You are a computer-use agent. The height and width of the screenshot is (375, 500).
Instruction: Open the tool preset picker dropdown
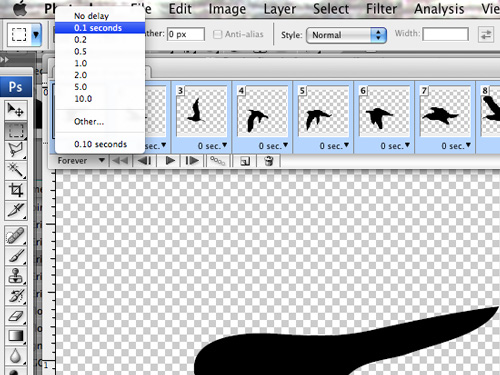tap(36, 34)
